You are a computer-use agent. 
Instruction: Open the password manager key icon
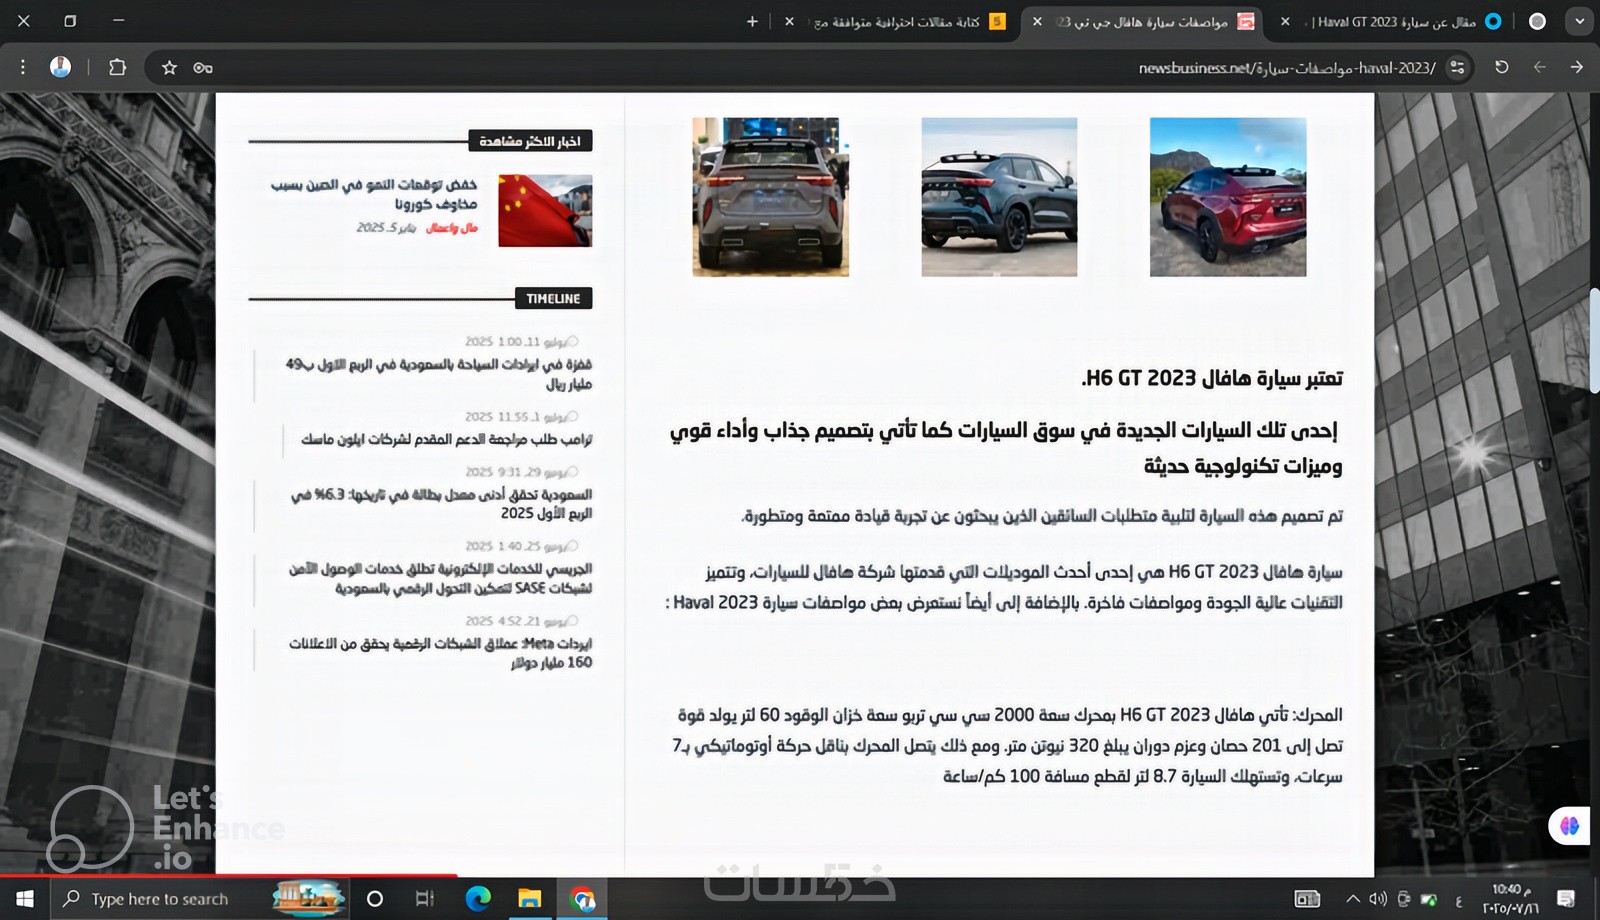point(203,67)
